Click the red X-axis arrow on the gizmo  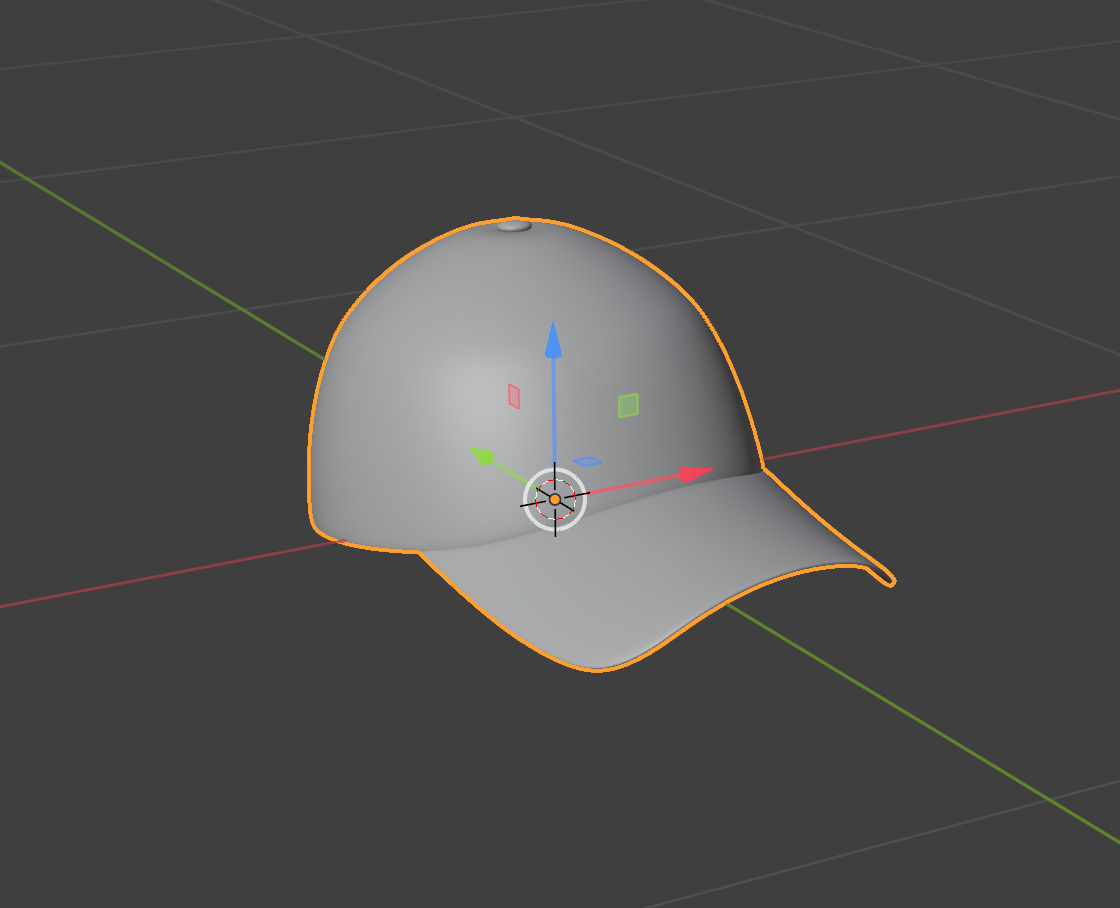pyautogui.click(x=690, y=472)
